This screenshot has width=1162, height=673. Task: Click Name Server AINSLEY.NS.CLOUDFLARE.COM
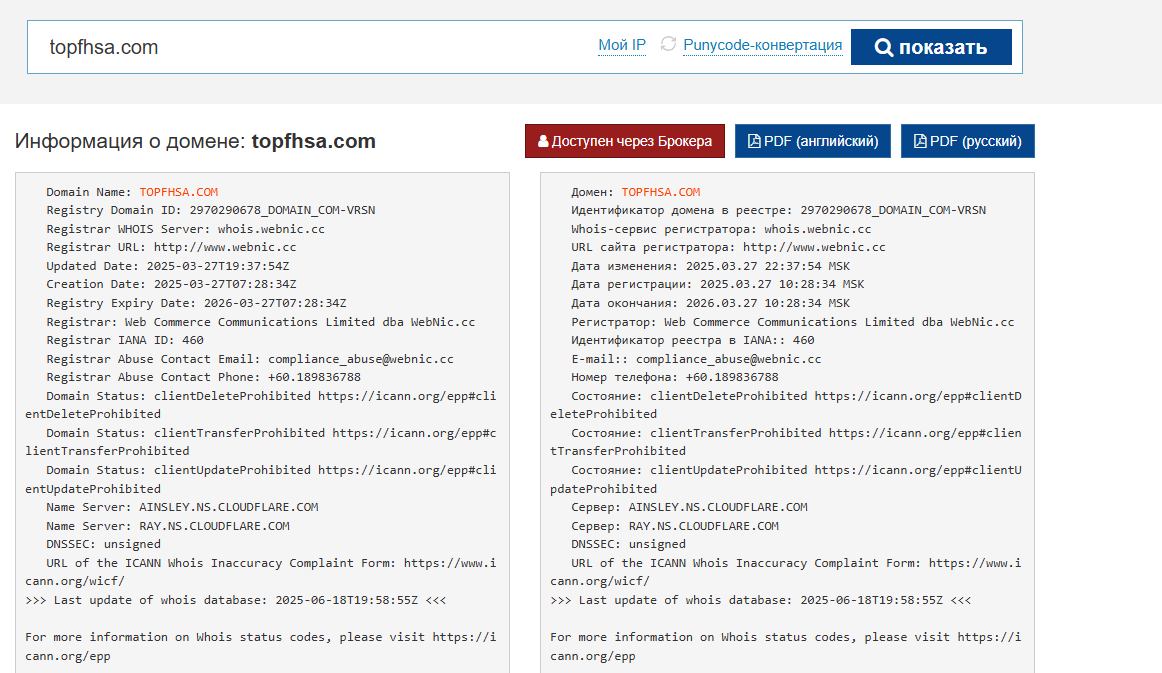(x=228, y=507)
